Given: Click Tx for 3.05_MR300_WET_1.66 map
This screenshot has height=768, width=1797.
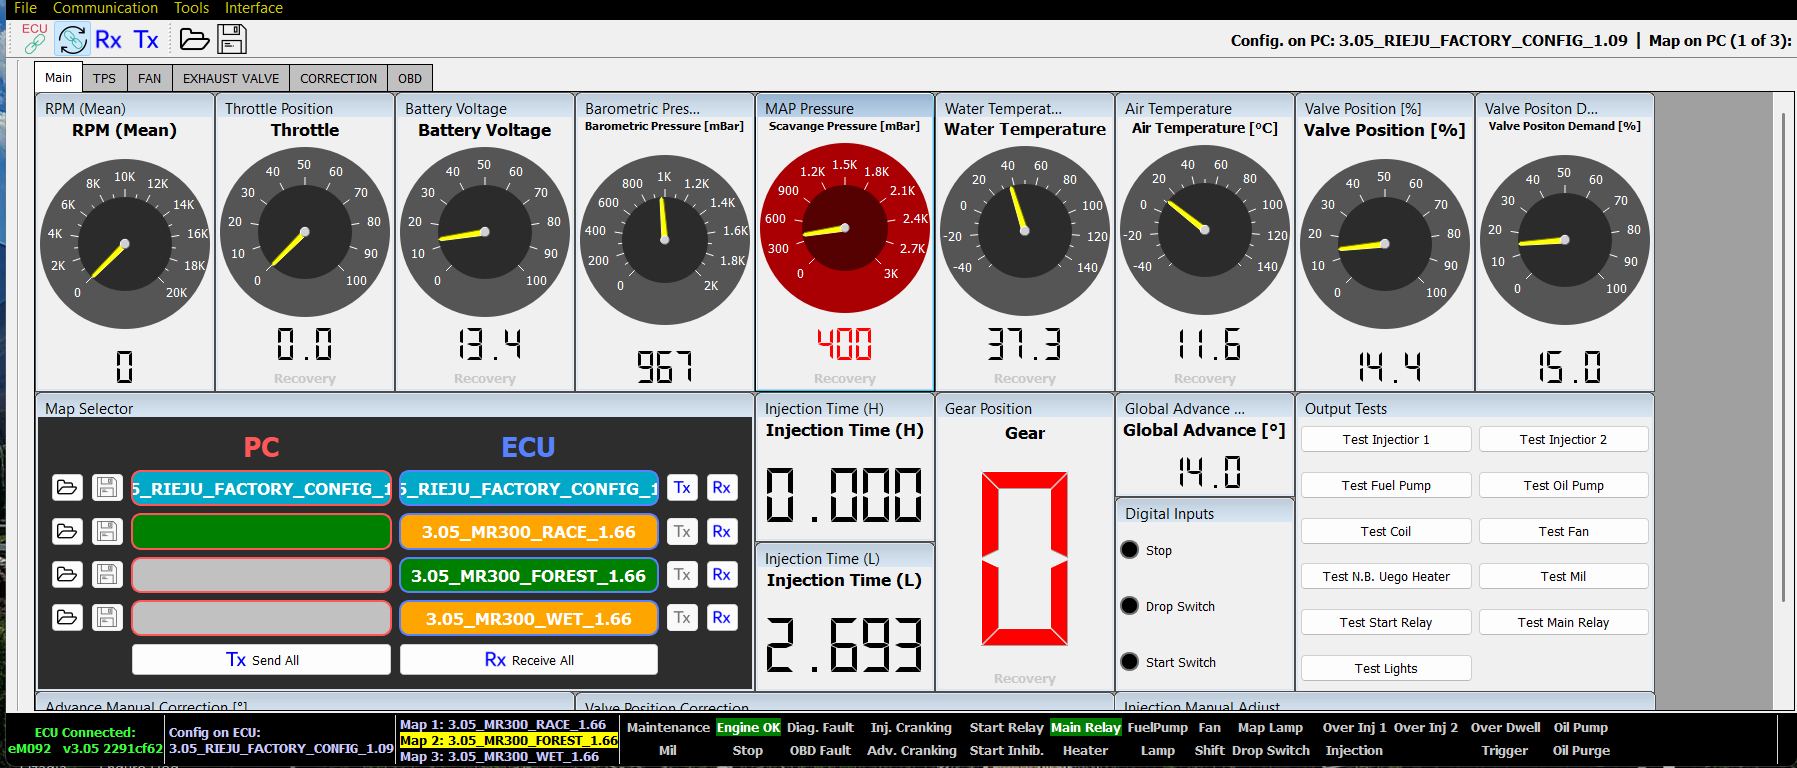Looking at the screenshot, I should tap(682, 617).
